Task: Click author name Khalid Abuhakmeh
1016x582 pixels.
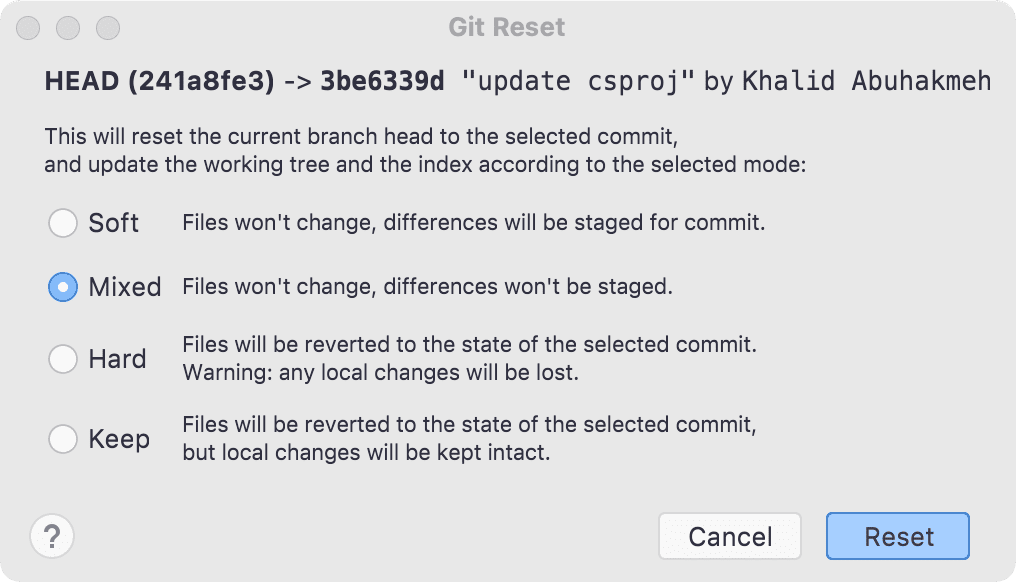Action: coord(866,81)
